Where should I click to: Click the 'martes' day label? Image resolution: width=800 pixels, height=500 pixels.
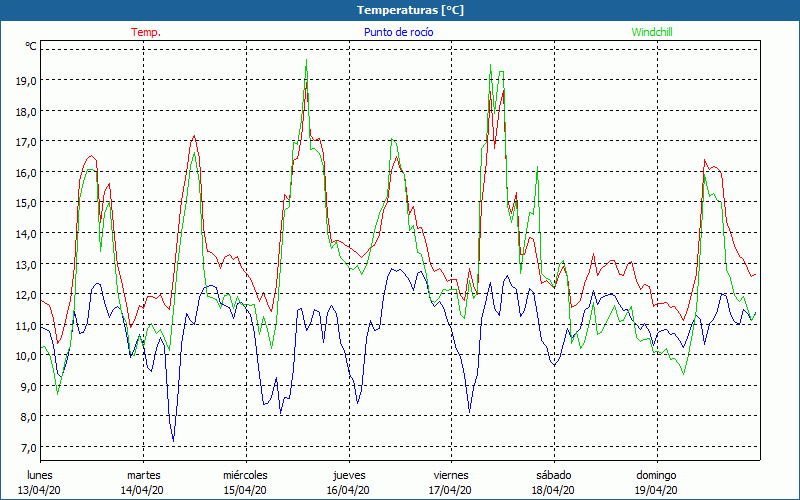(x=143, y=475)
